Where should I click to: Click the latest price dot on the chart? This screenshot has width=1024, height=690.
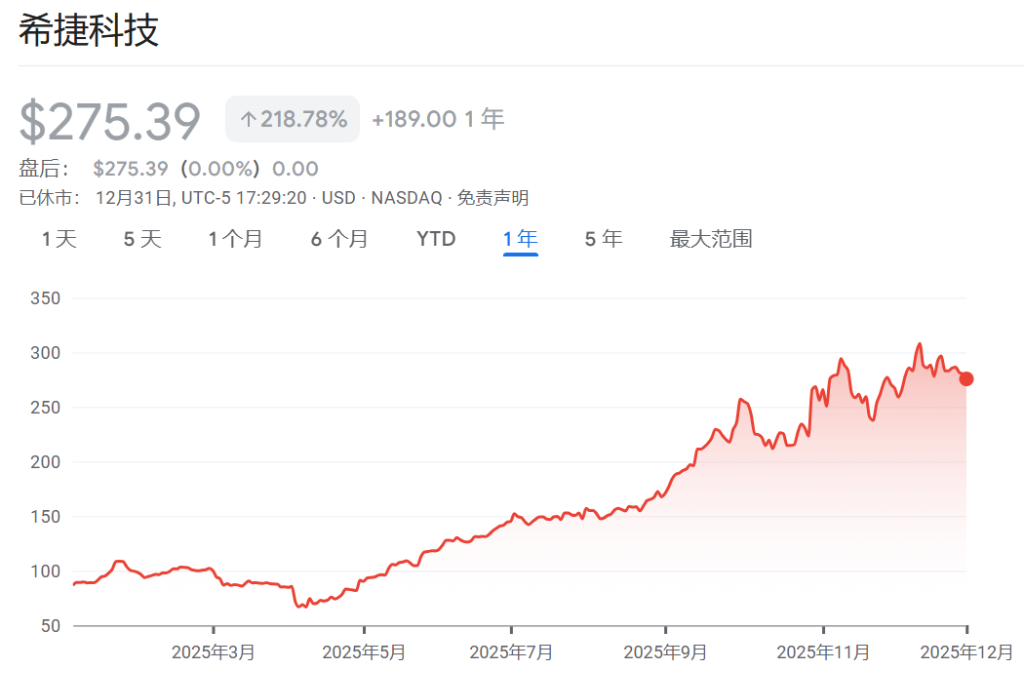coord(966,379)
